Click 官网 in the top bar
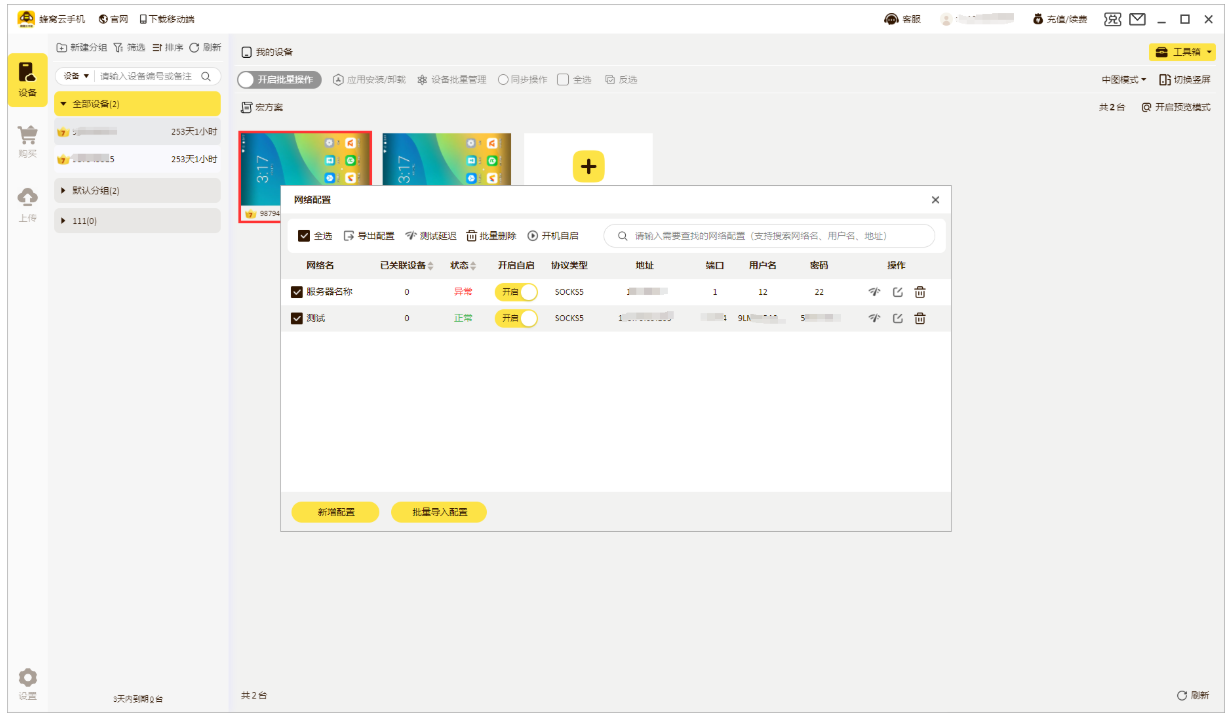 tap(113, 19)
